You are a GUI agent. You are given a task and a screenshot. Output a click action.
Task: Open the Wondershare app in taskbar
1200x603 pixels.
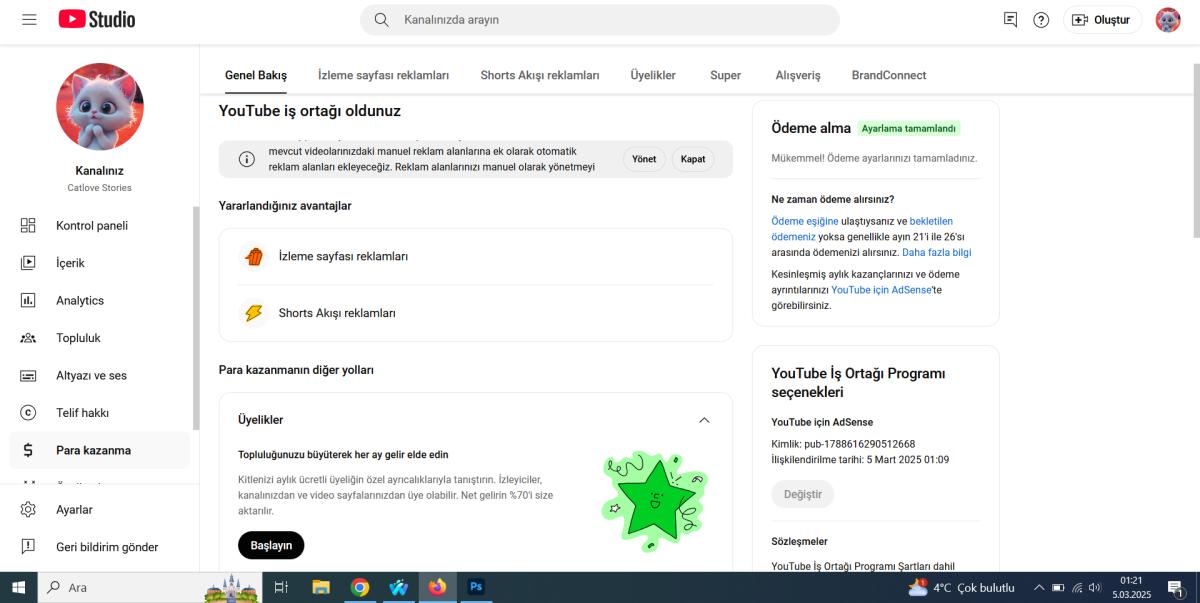click(399, 587)
